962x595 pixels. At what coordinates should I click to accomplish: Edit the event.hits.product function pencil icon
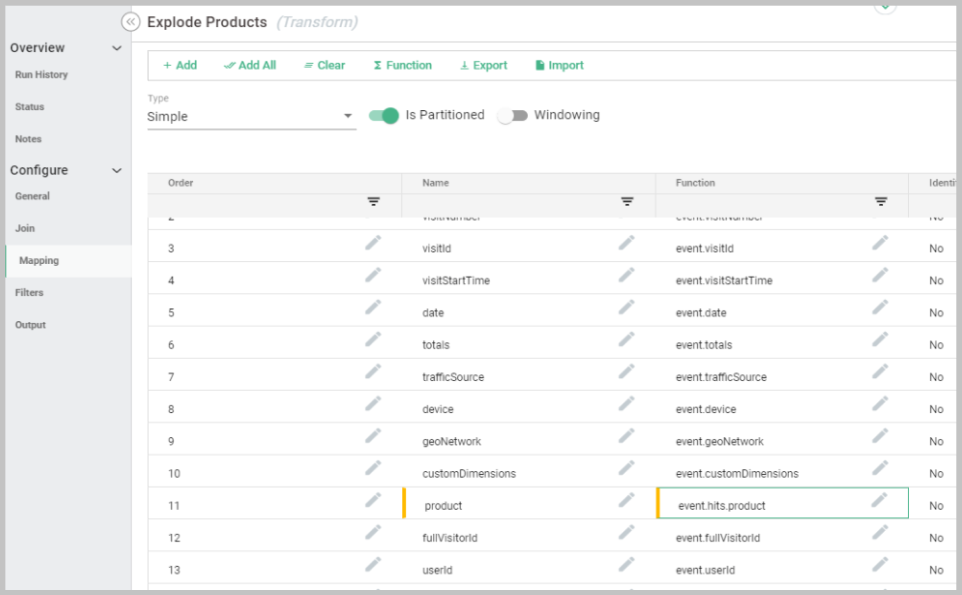(879, 500)
